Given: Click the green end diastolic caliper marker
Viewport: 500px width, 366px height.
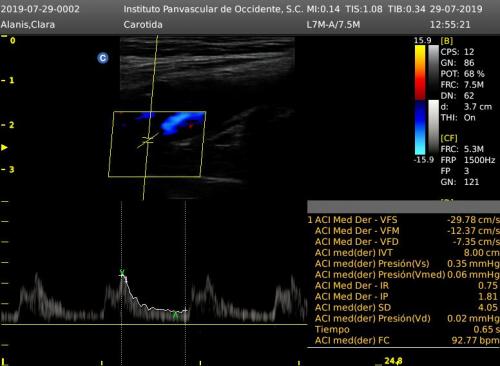Looking at the screenshot, I should pos(175,315).
